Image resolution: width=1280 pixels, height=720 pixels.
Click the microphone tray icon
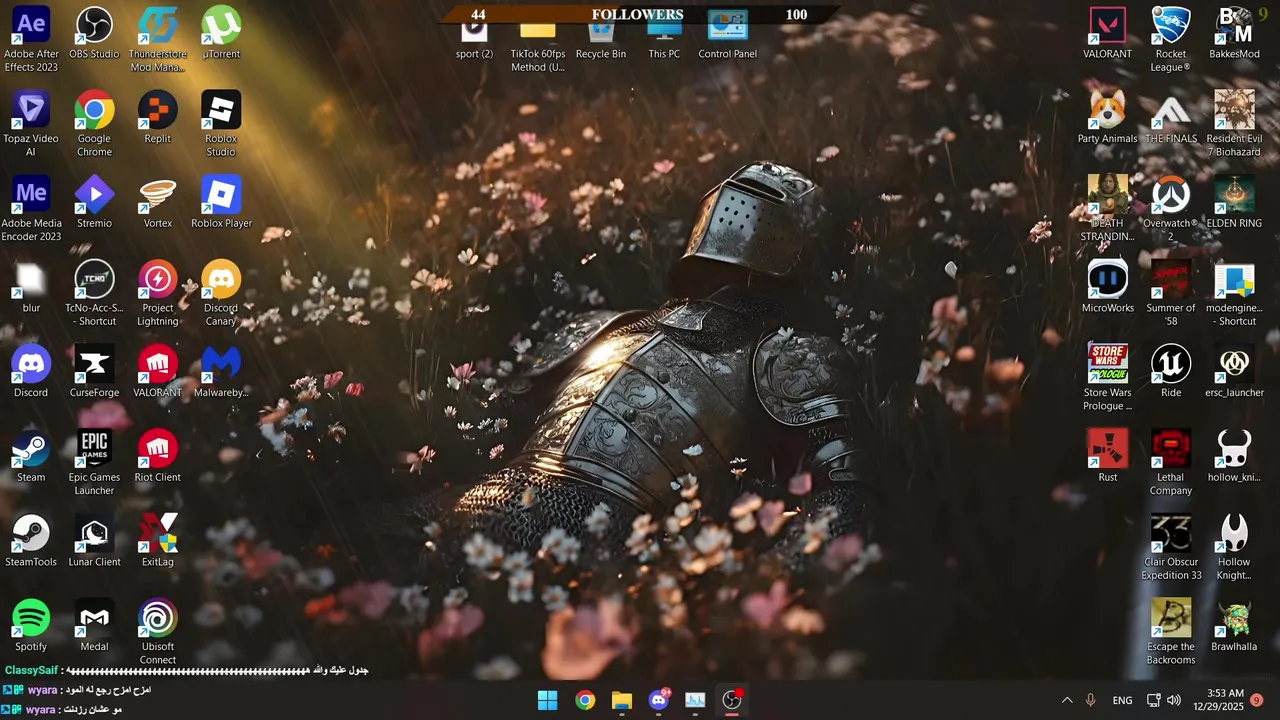tap(1091, 700)
